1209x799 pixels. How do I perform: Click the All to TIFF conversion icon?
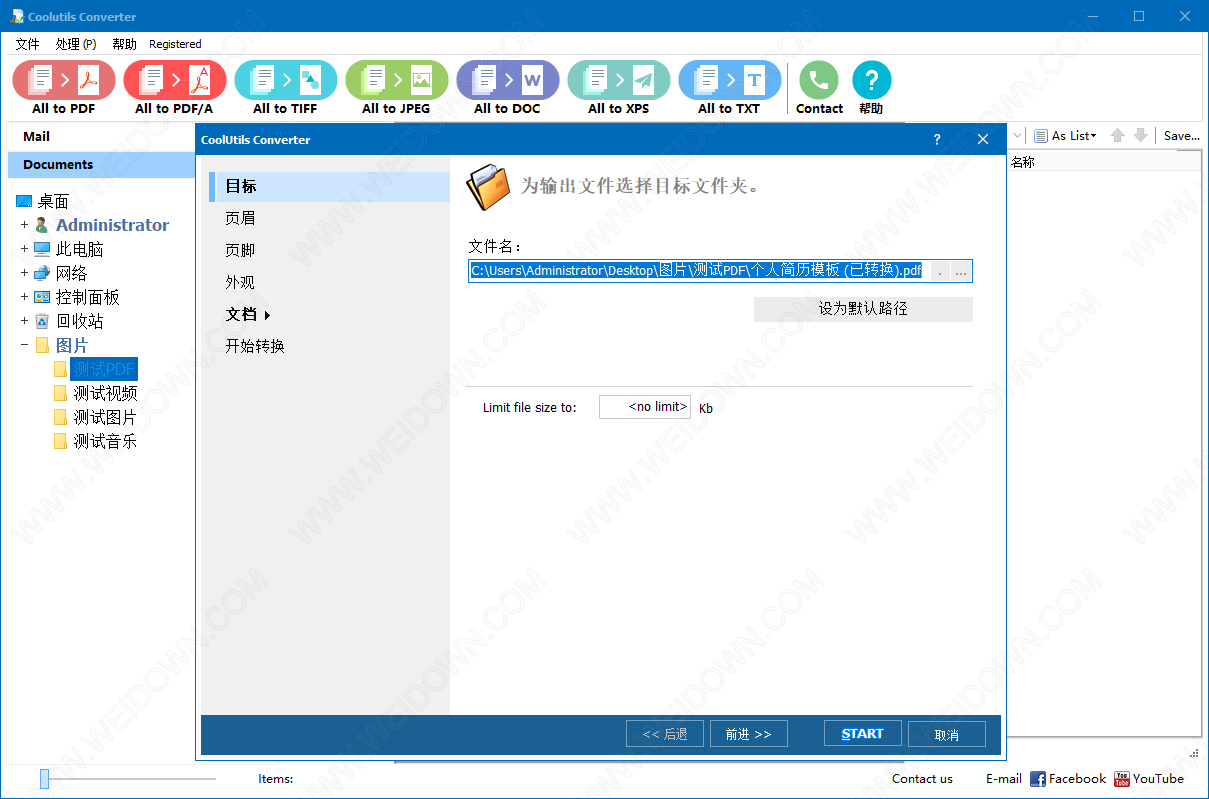coord(285,80)
